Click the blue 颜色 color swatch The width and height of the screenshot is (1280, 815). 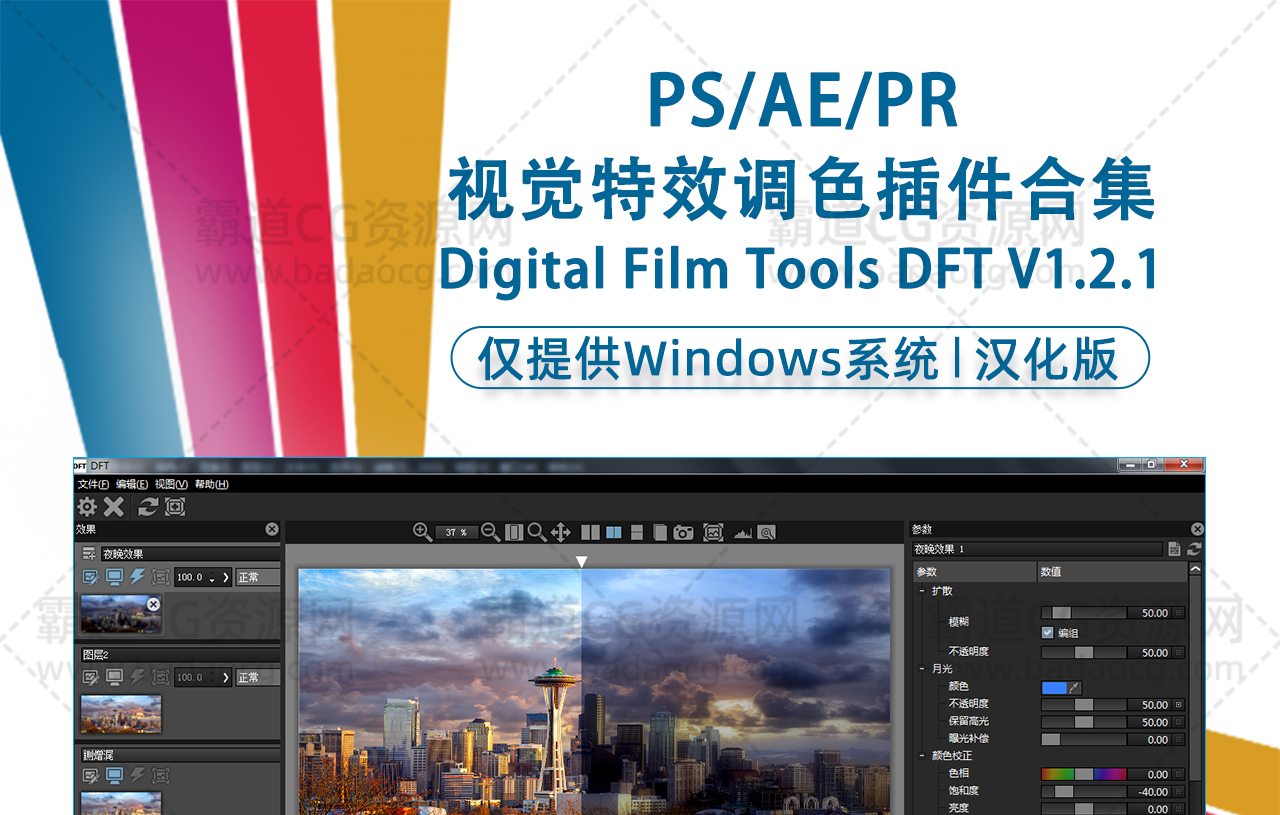[1054, 687]
